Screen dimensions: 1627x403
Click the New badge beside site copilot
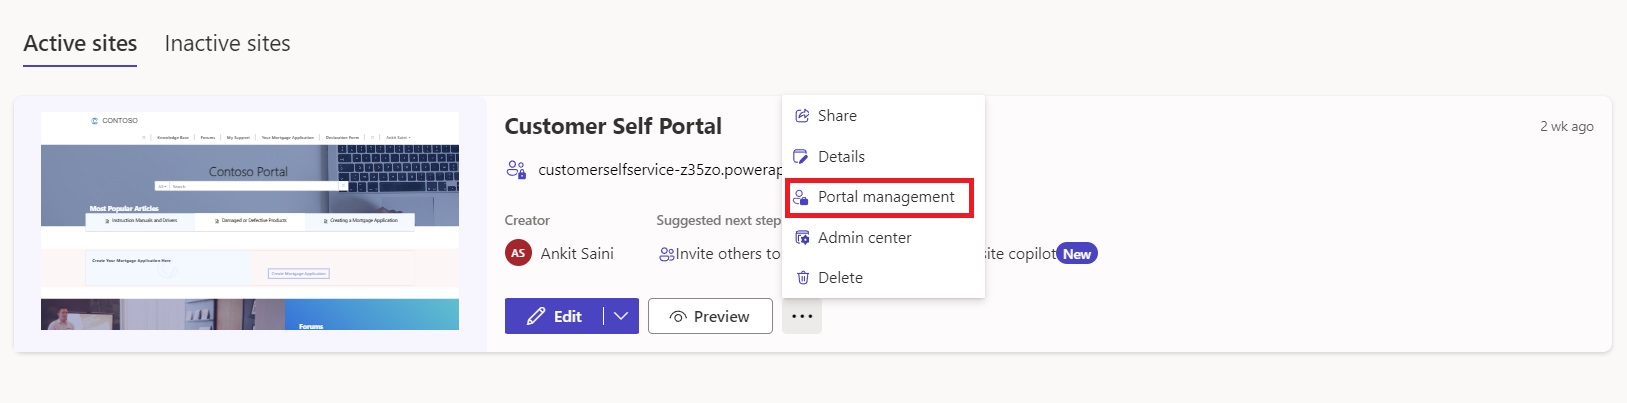click(x=1077, y=254)
